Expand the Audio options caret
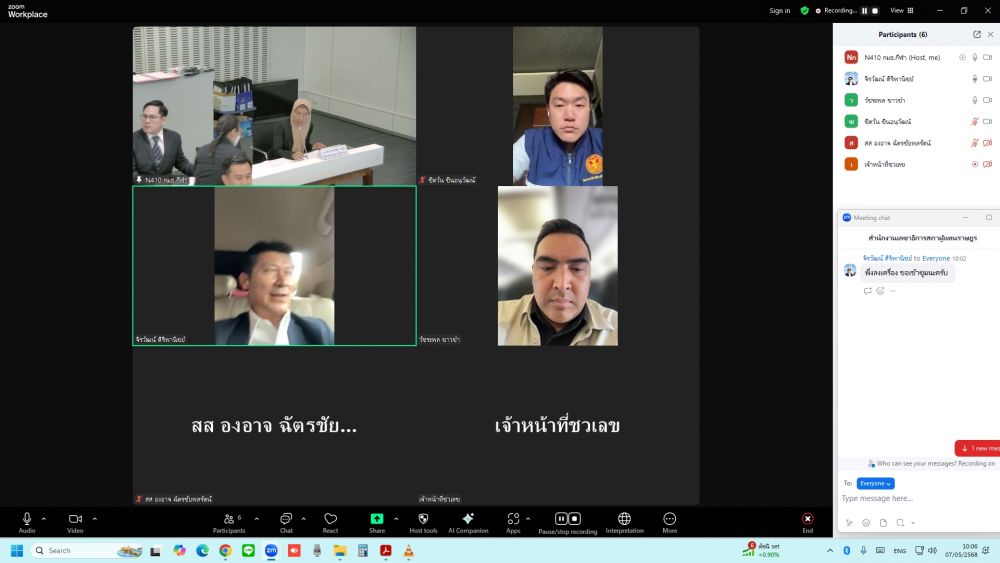Image resolution: width=1000 pixels, height=563 pixels. pos(43,519)
